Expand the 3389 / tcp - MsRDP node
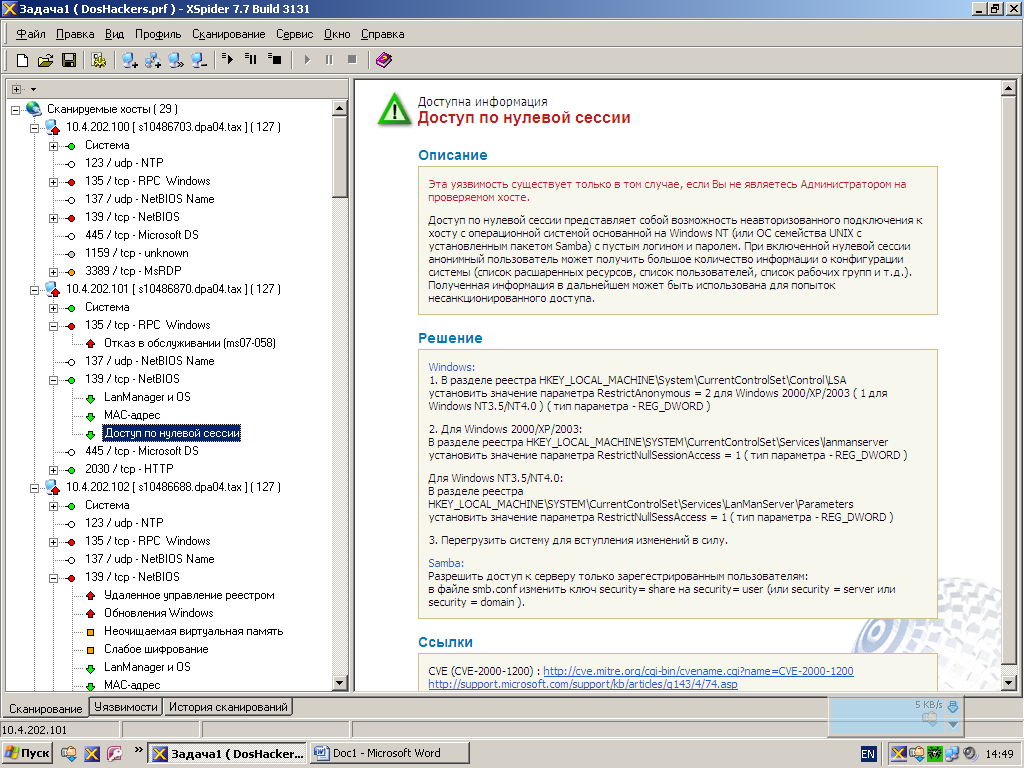1024x768 pixels. point(54,271)
